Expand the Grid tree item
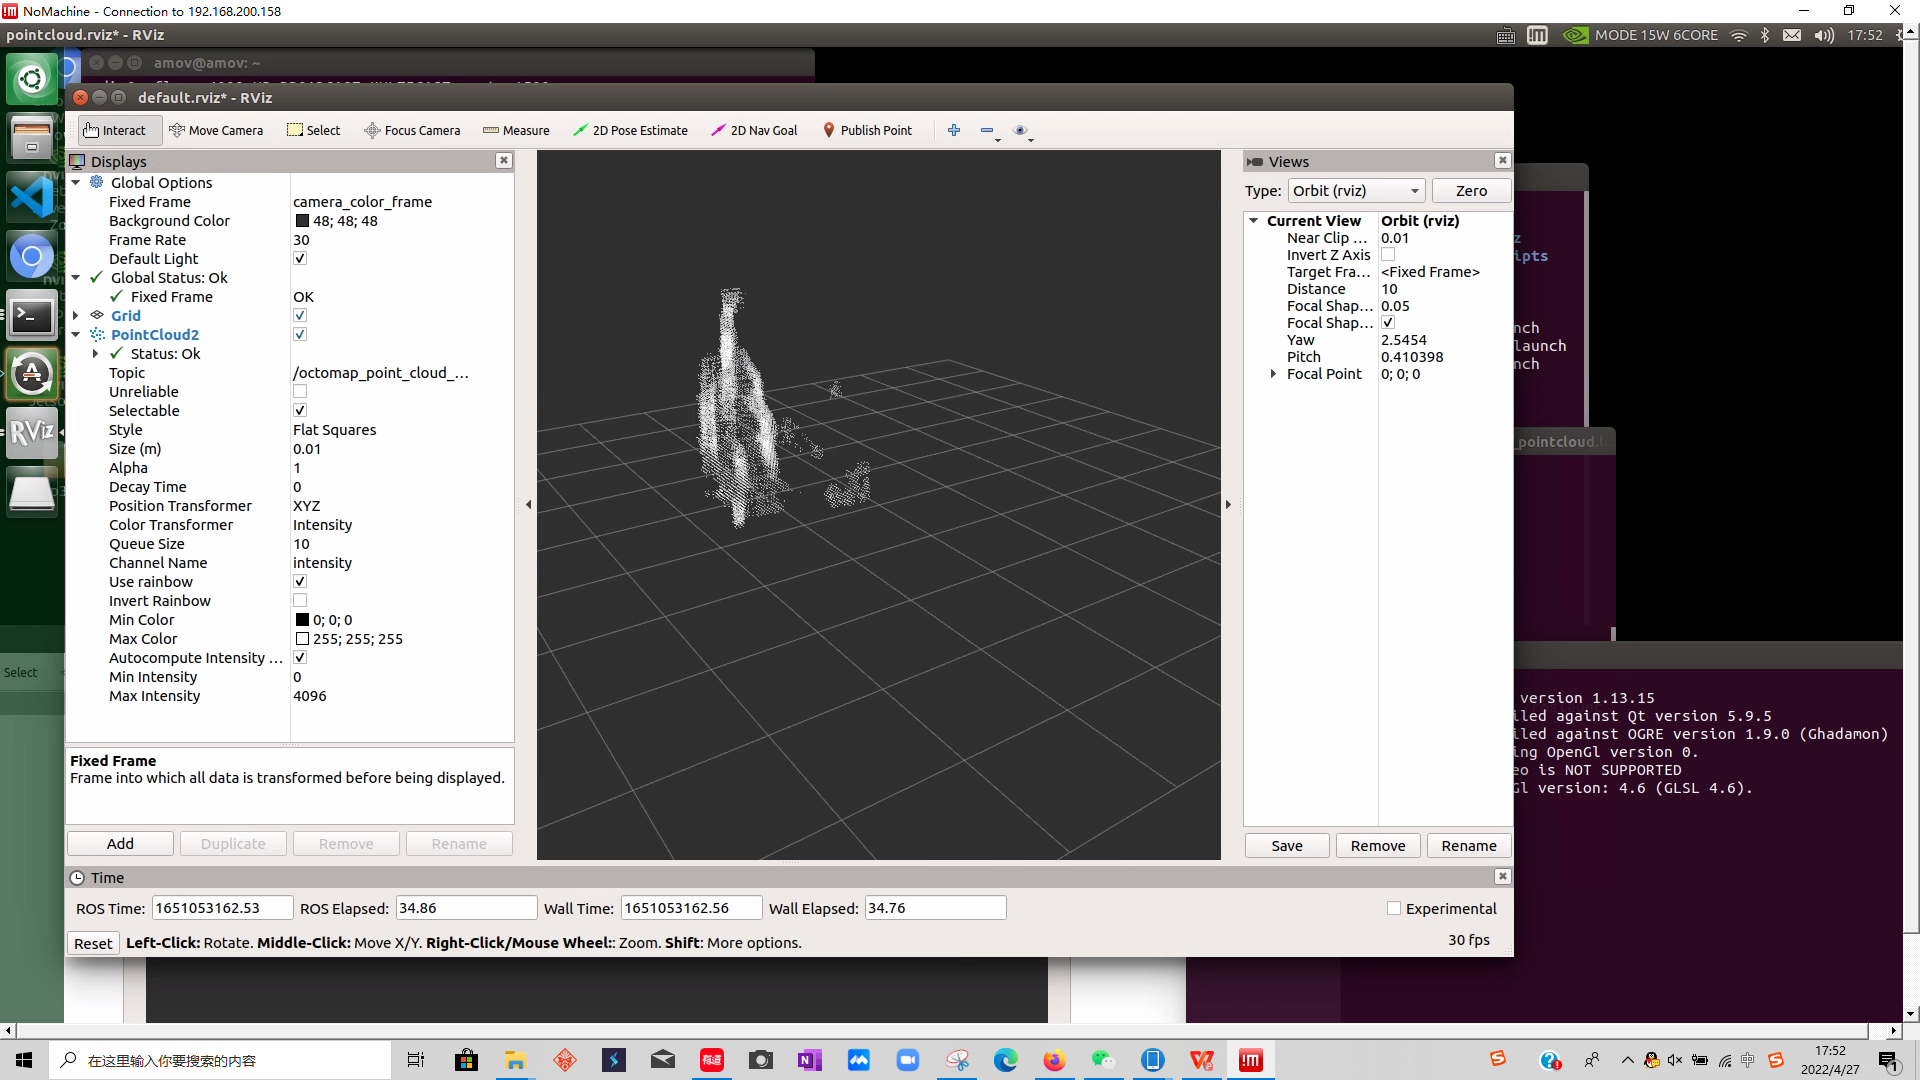The image size is (1920, 1080). [x=76, y=316]
